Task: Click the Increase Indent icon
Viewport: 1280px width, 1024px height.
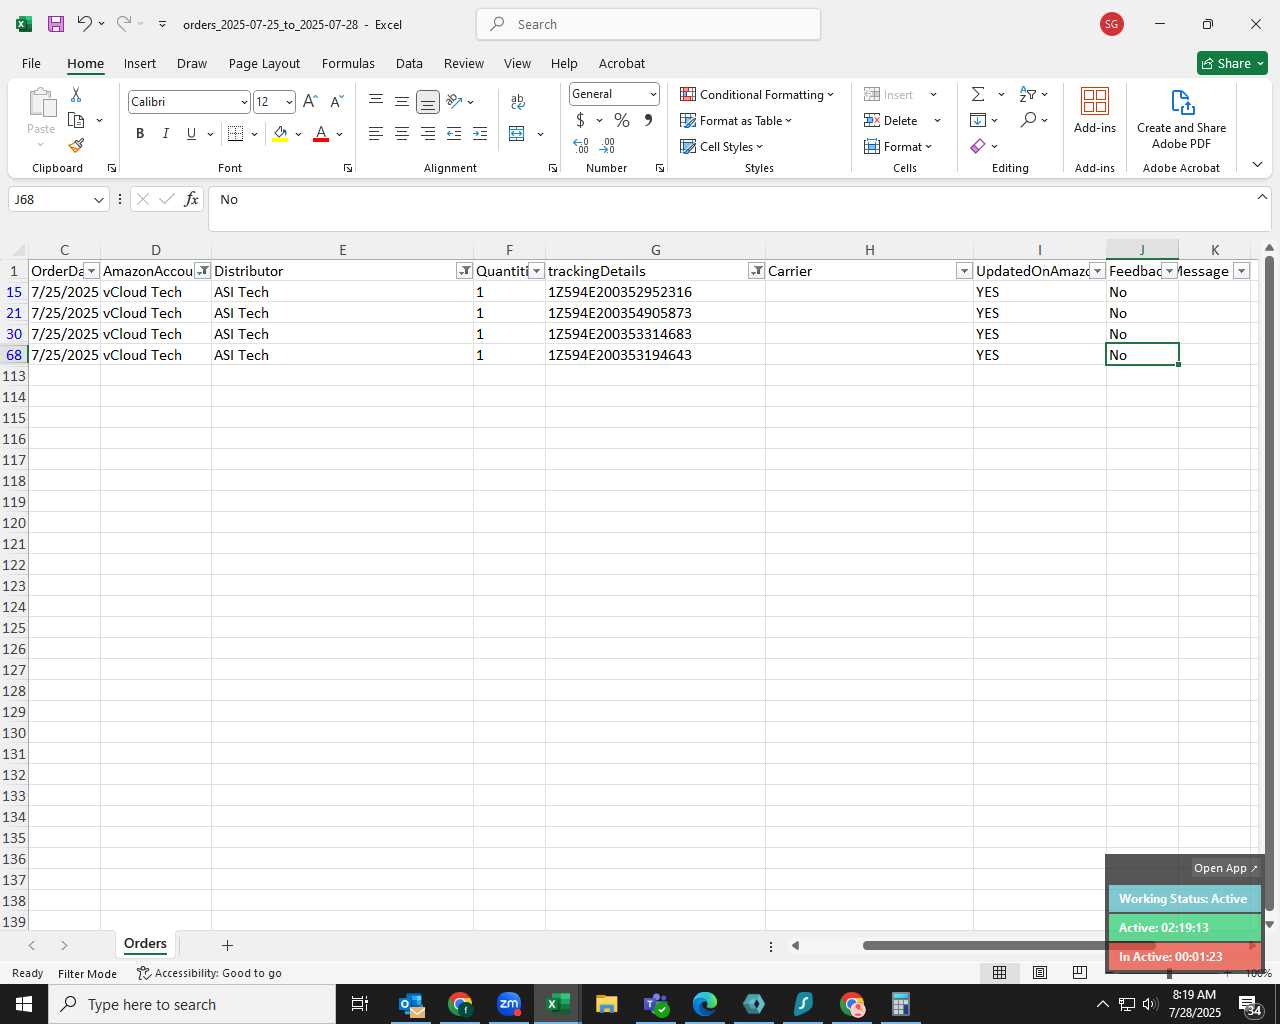Action: tap(480, 134)
